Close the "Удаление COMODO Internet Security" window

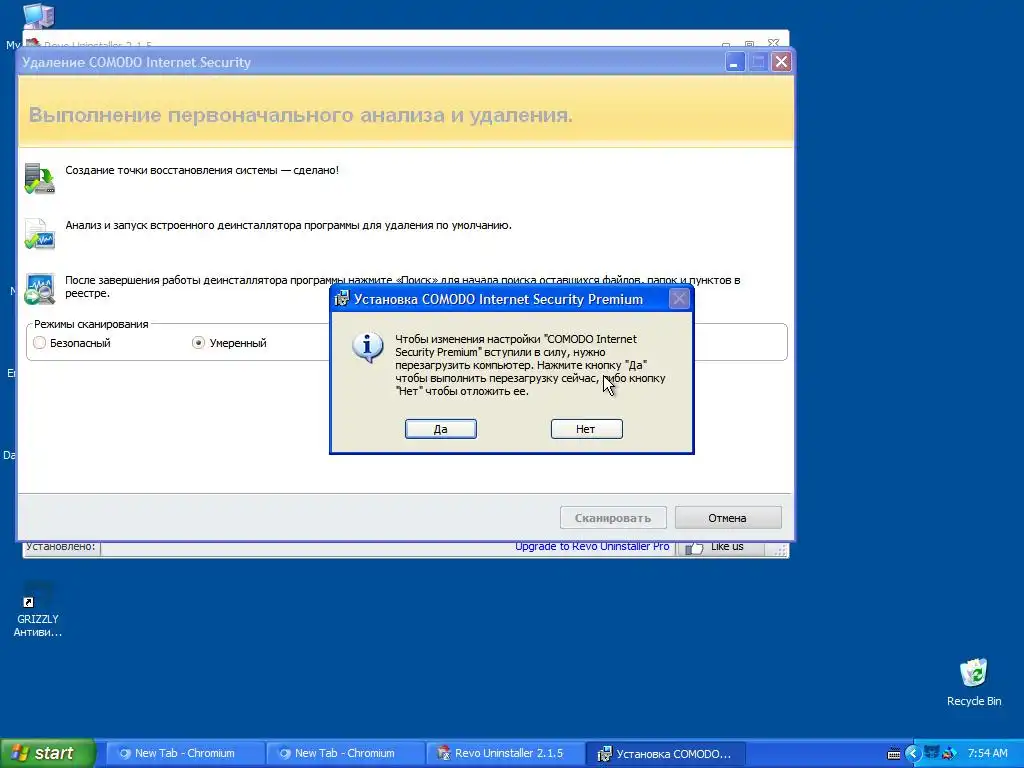(x=781, y=62)
